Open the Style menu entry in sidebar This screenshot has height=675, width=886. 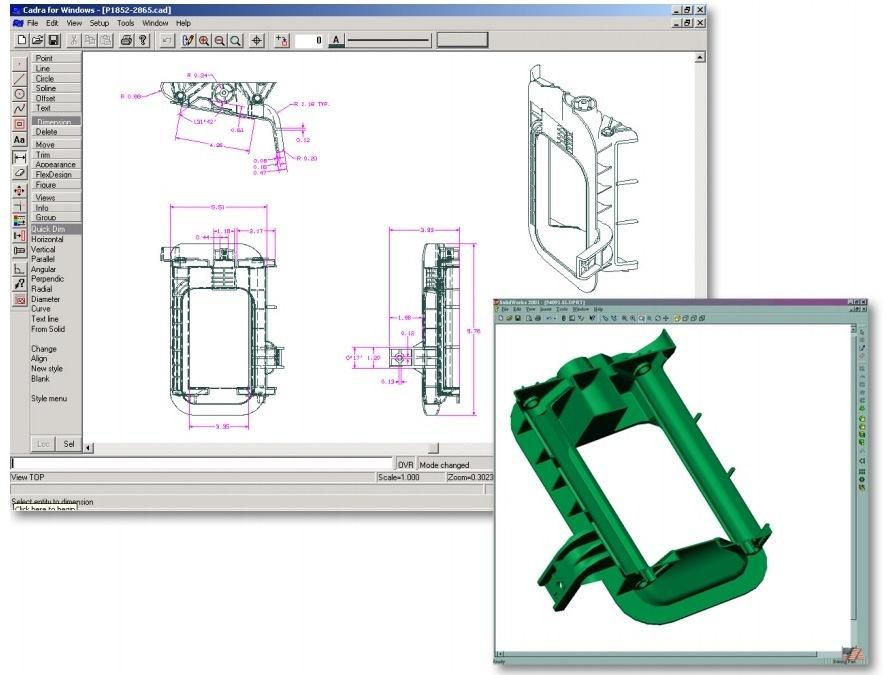49,398
